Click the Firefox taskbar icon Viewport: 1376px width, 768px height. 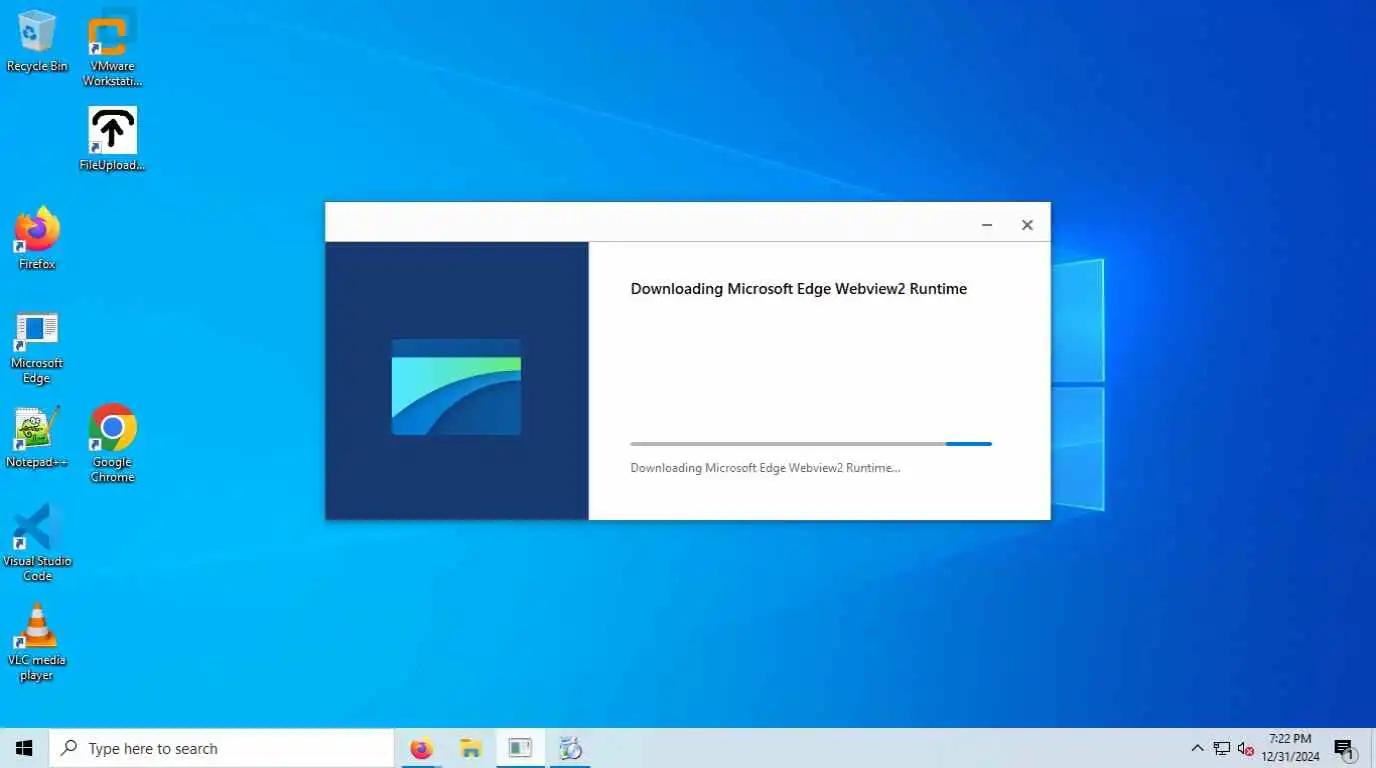click(422, 748)
